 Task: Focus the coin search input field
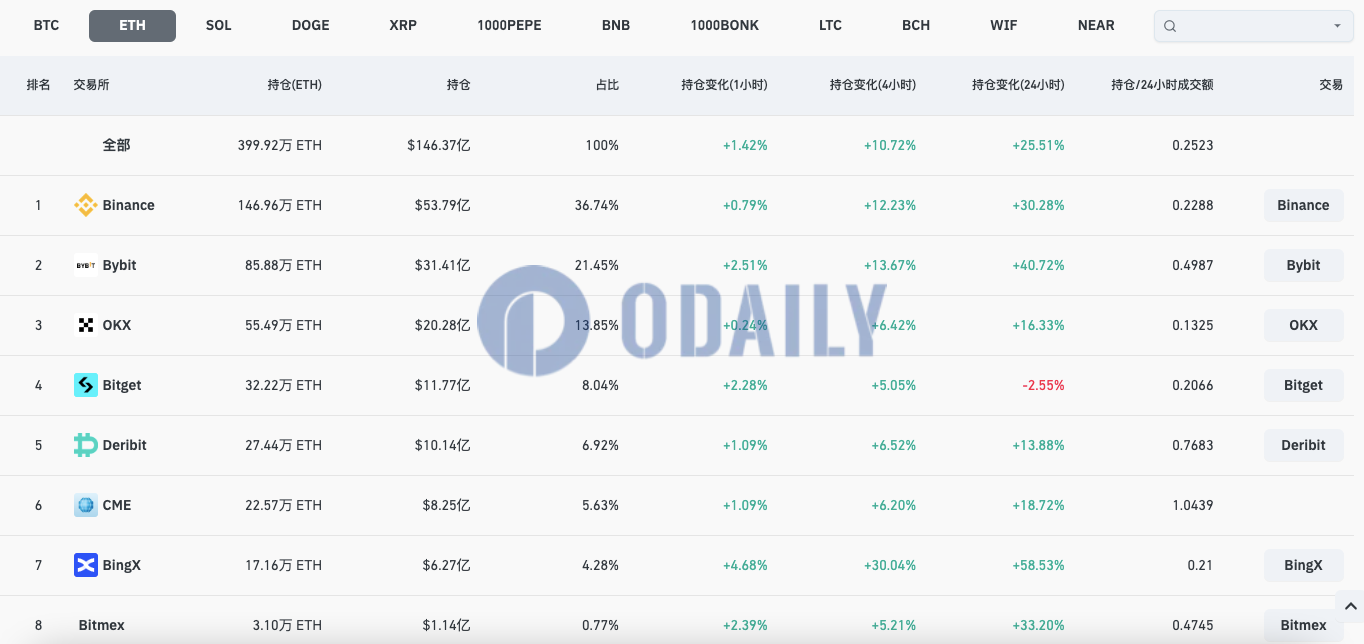1254,27
